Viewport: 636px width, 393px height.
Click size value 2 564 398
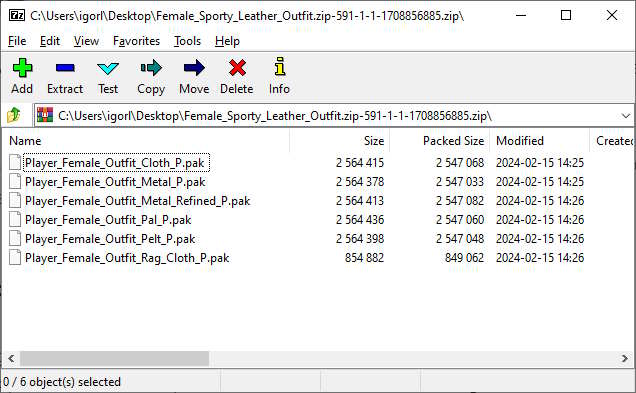(360, 239)
